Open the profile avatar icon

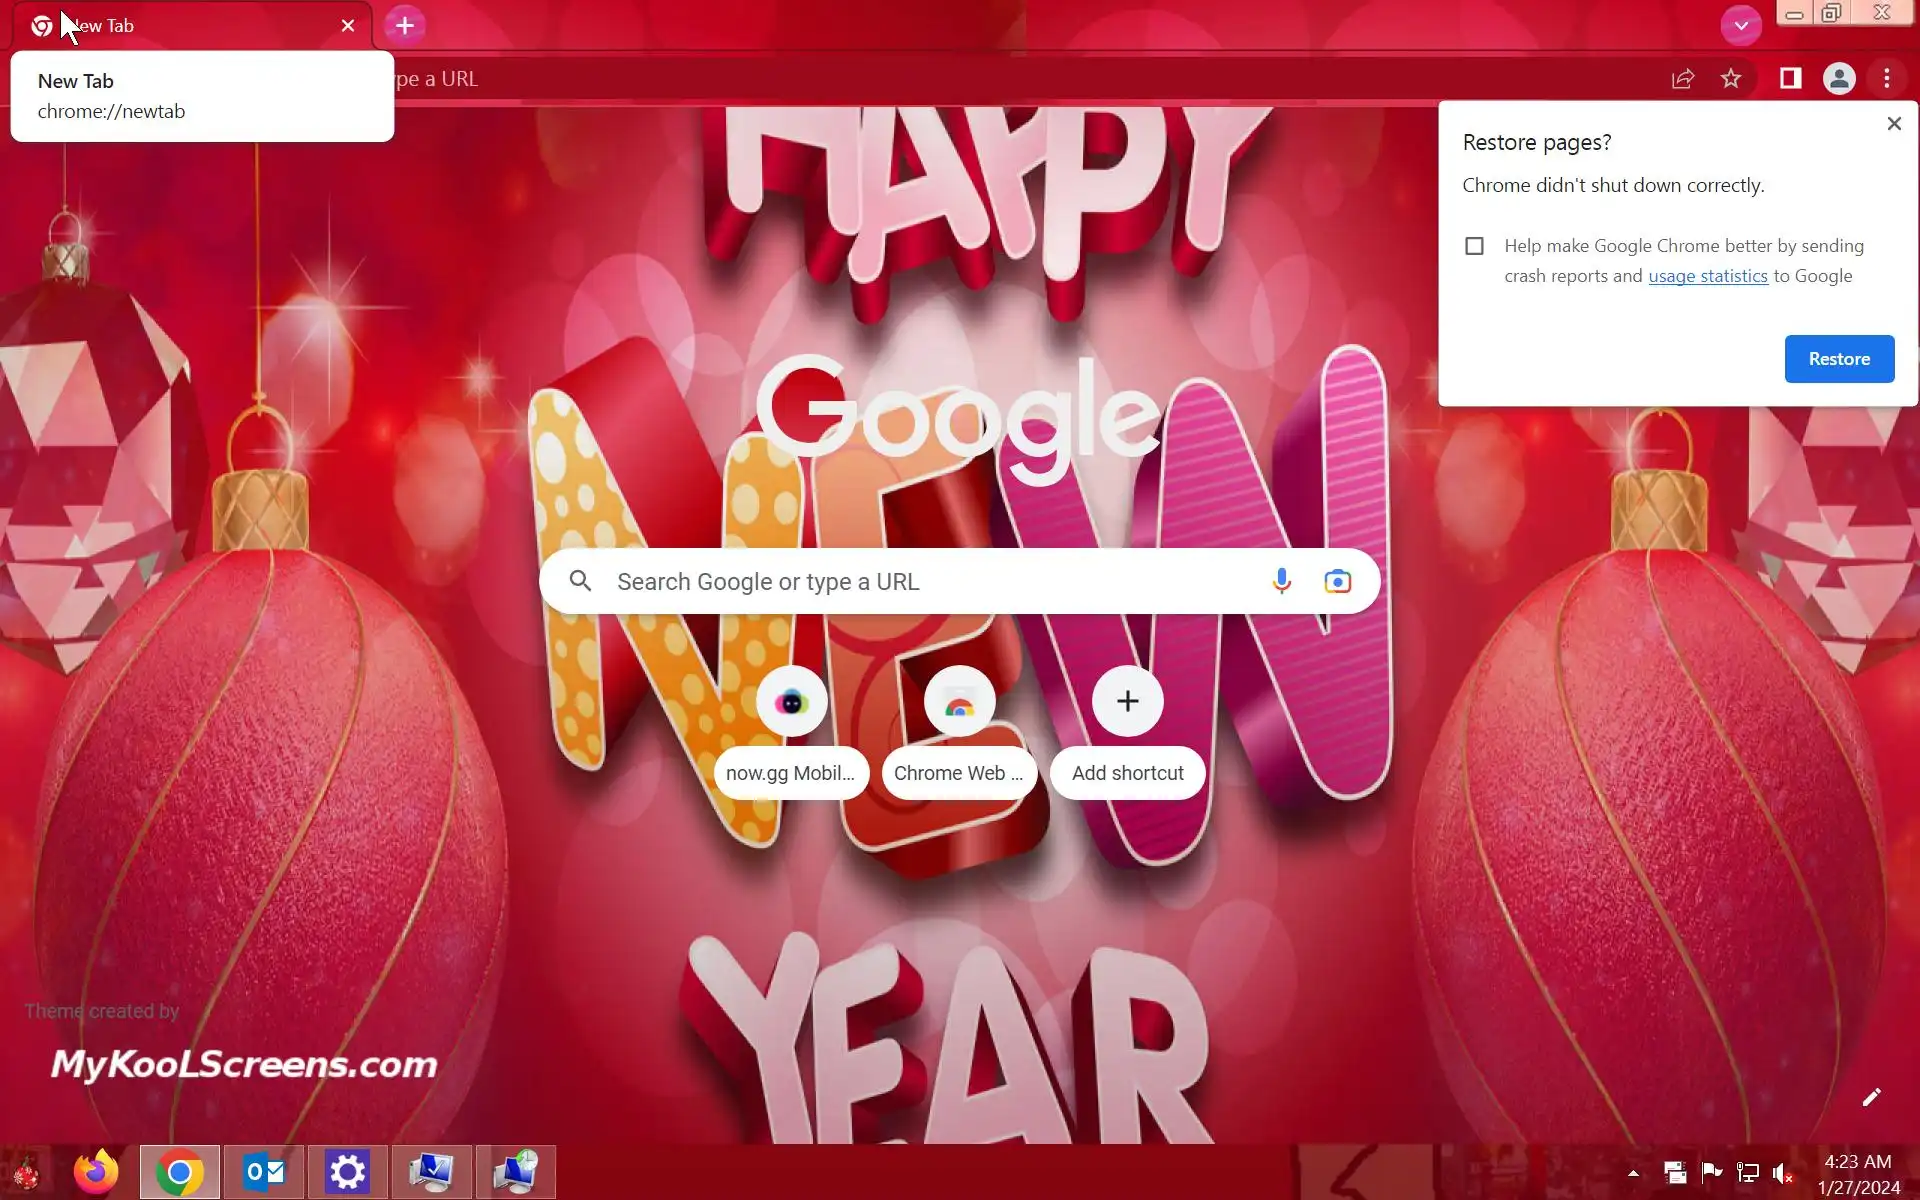tap(1838, 79)
